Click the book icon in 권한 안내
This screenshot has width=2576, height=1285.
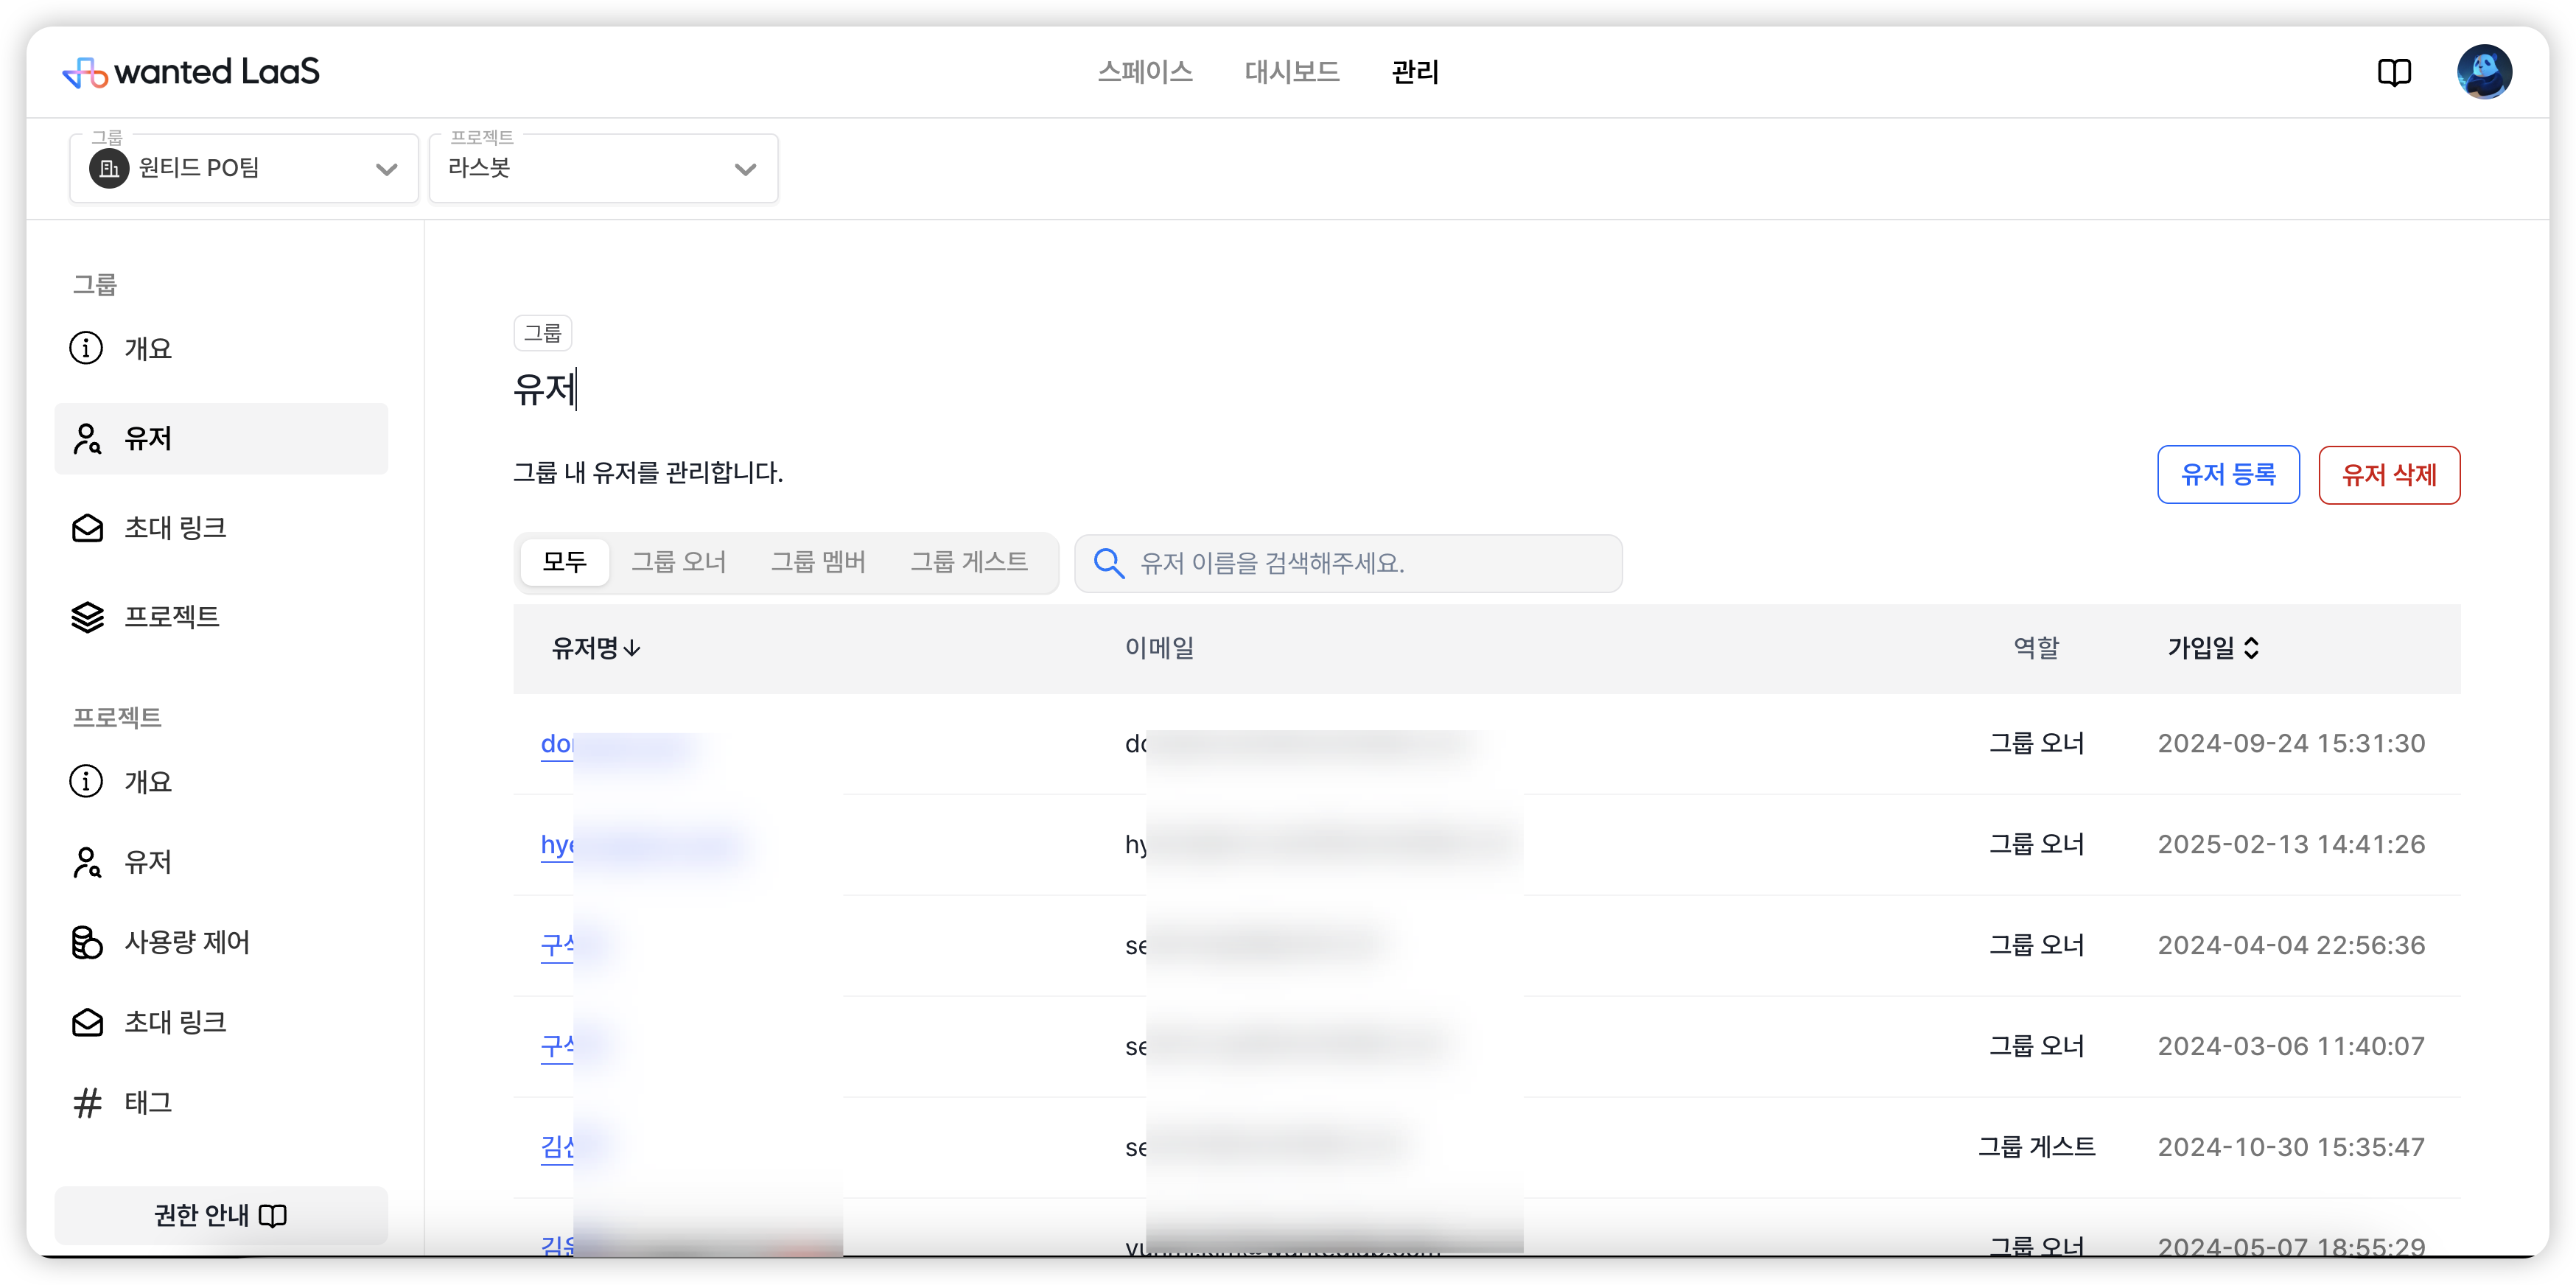pos(272,1215)
